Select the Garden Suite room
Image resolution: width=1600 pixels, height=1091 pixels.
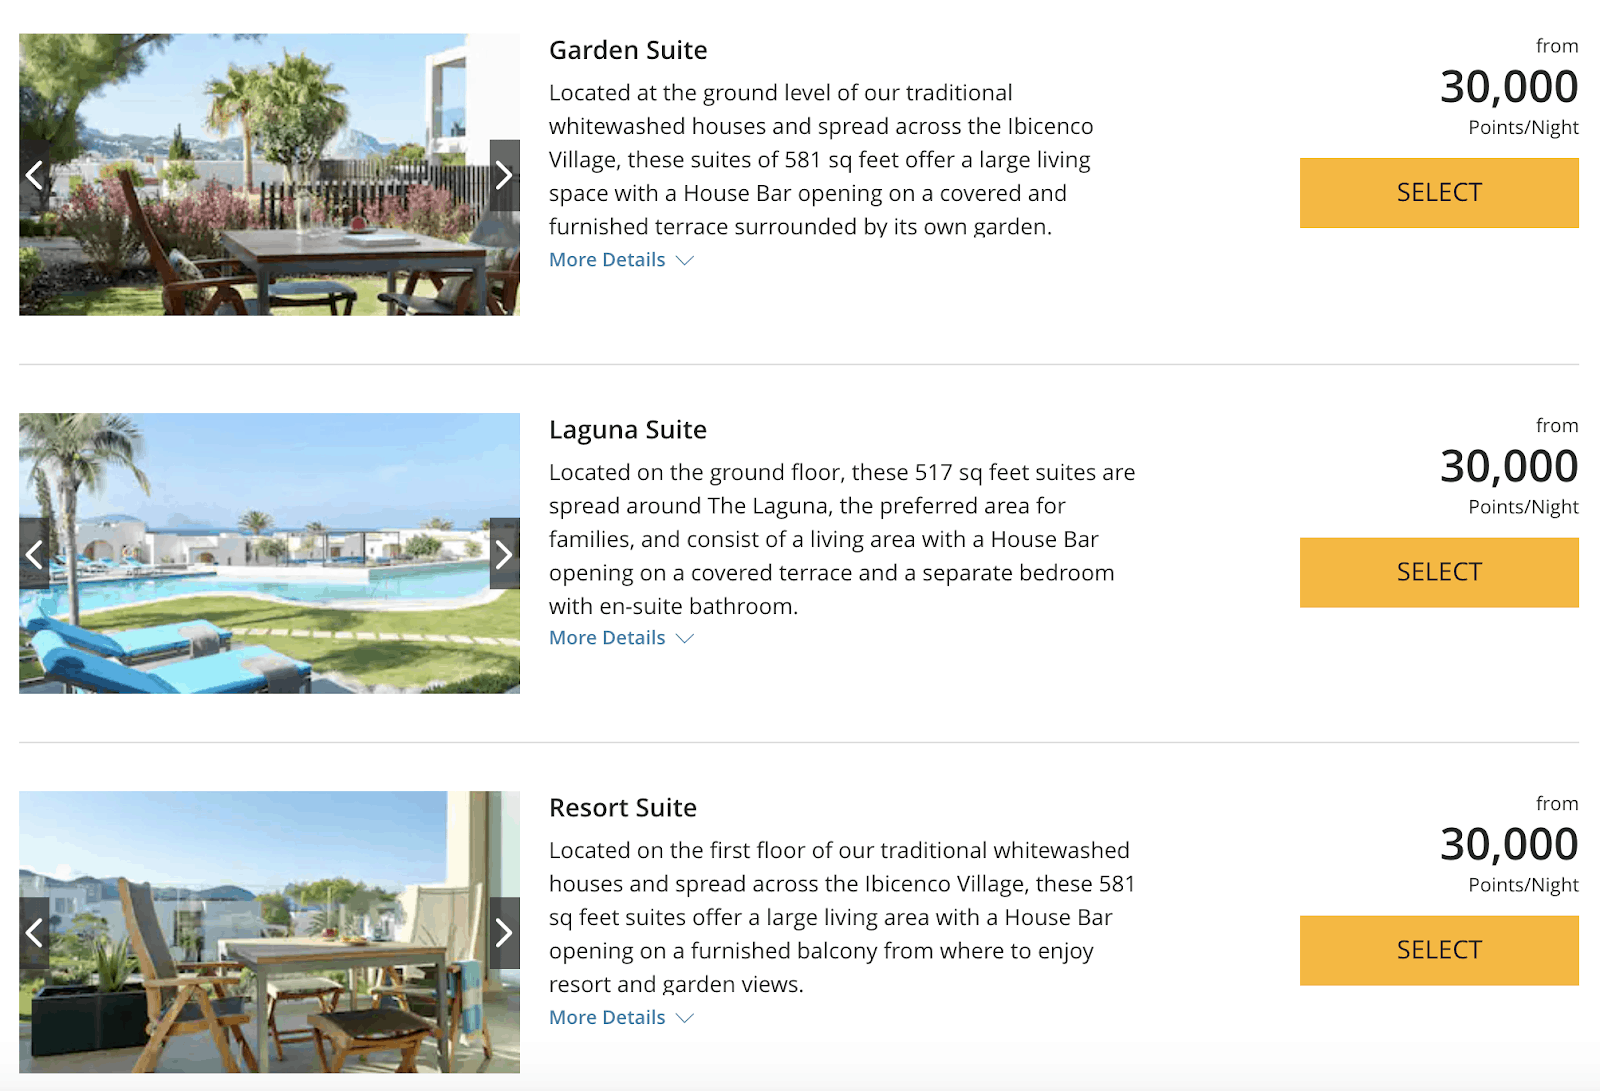1439,193
